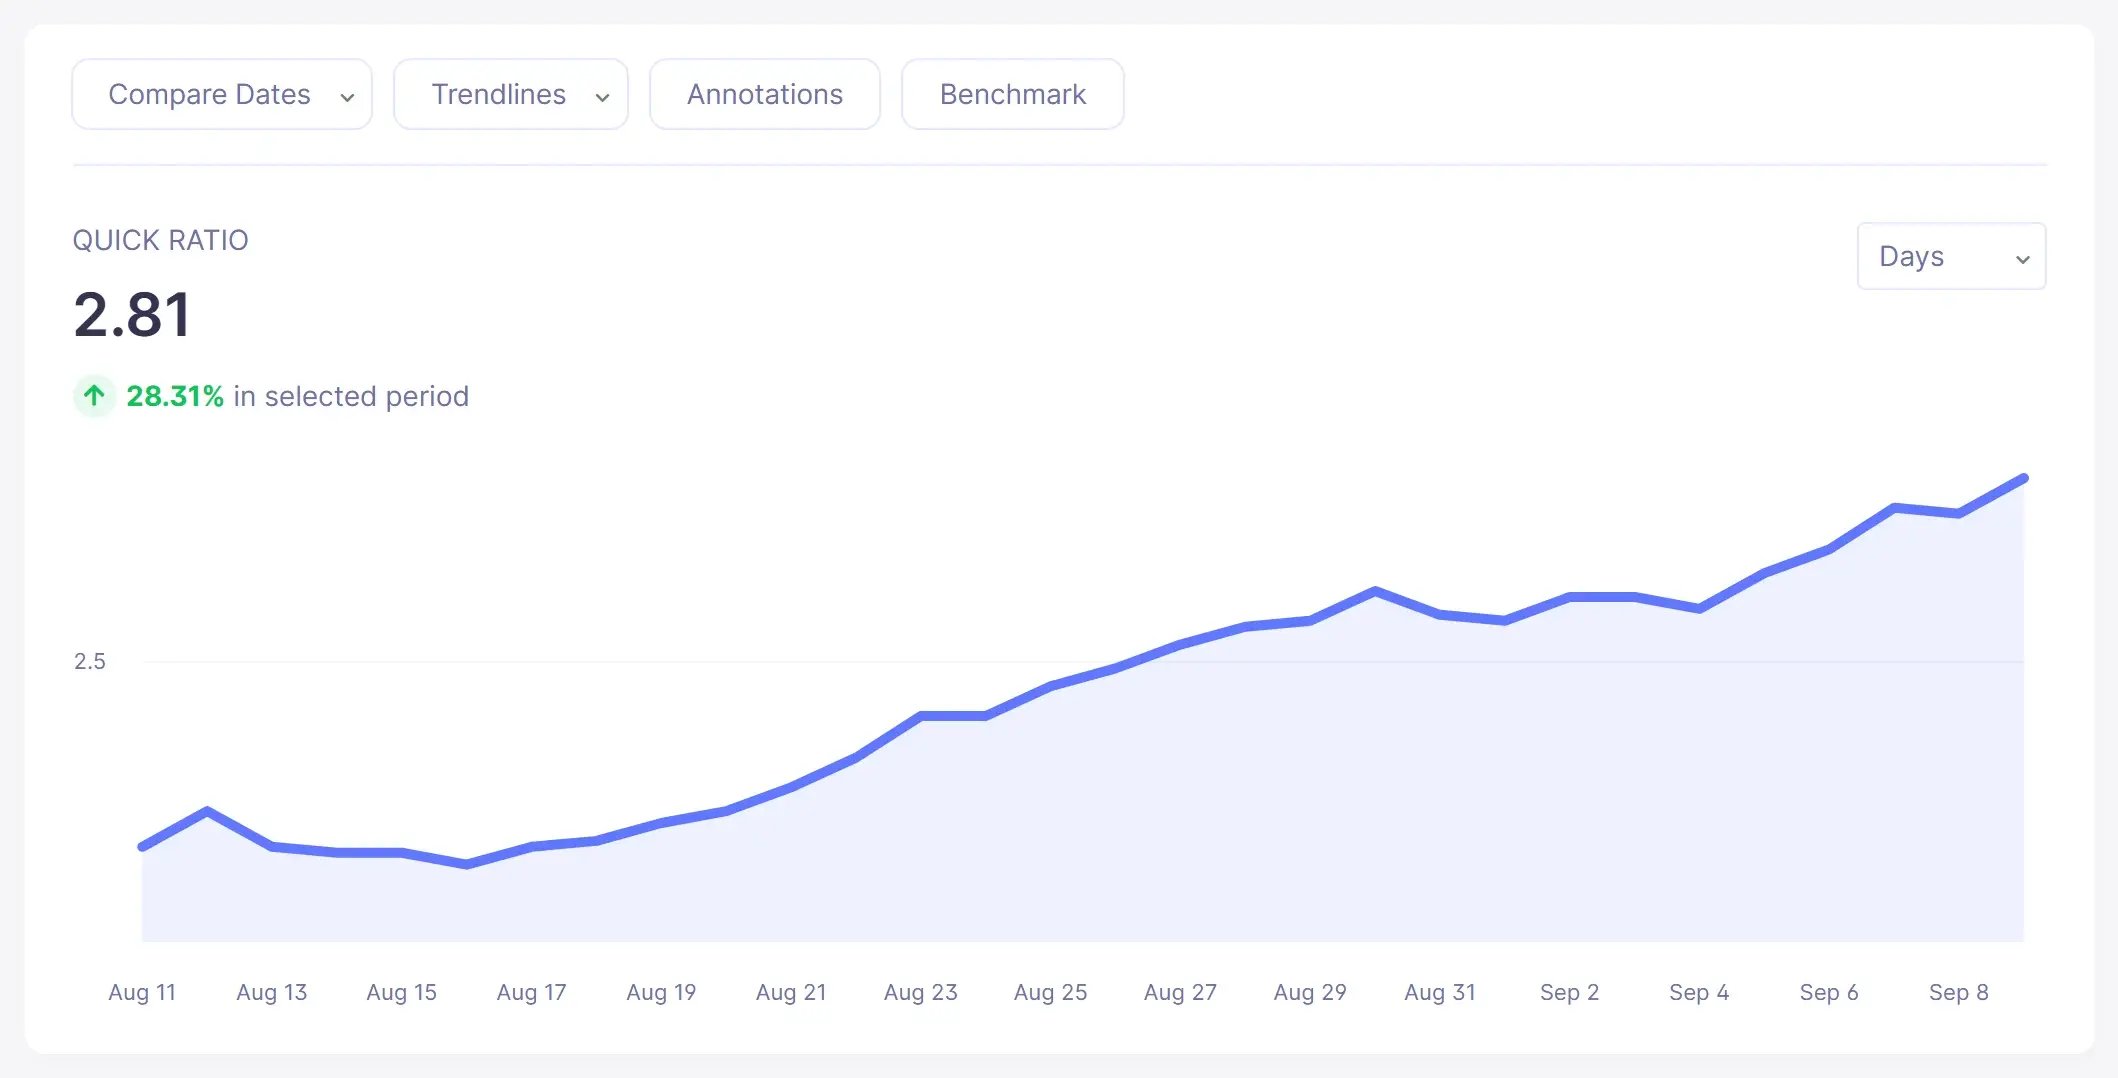Click the Aug 31 axis label
The image size is (2118, 1078).
coord(1440,992)
